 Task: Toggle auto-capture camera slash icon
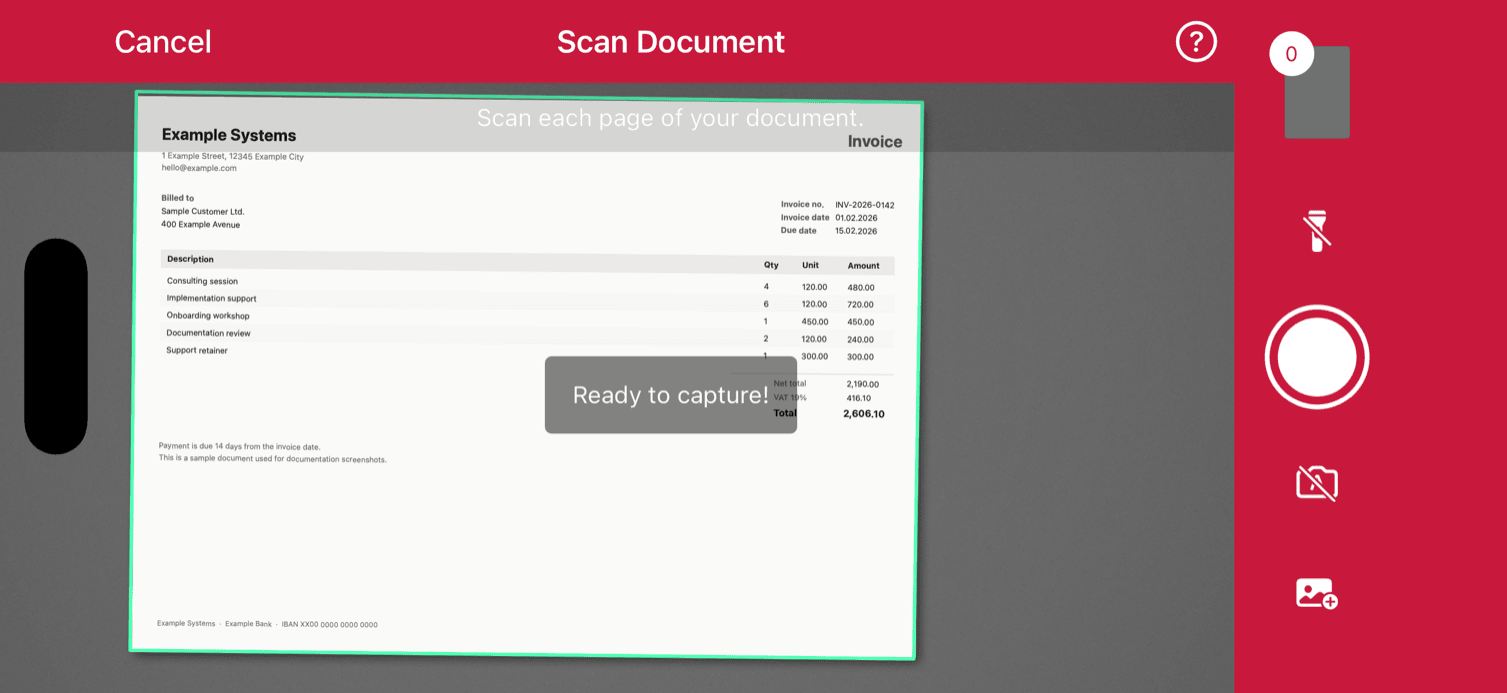tap(1317, 483)
